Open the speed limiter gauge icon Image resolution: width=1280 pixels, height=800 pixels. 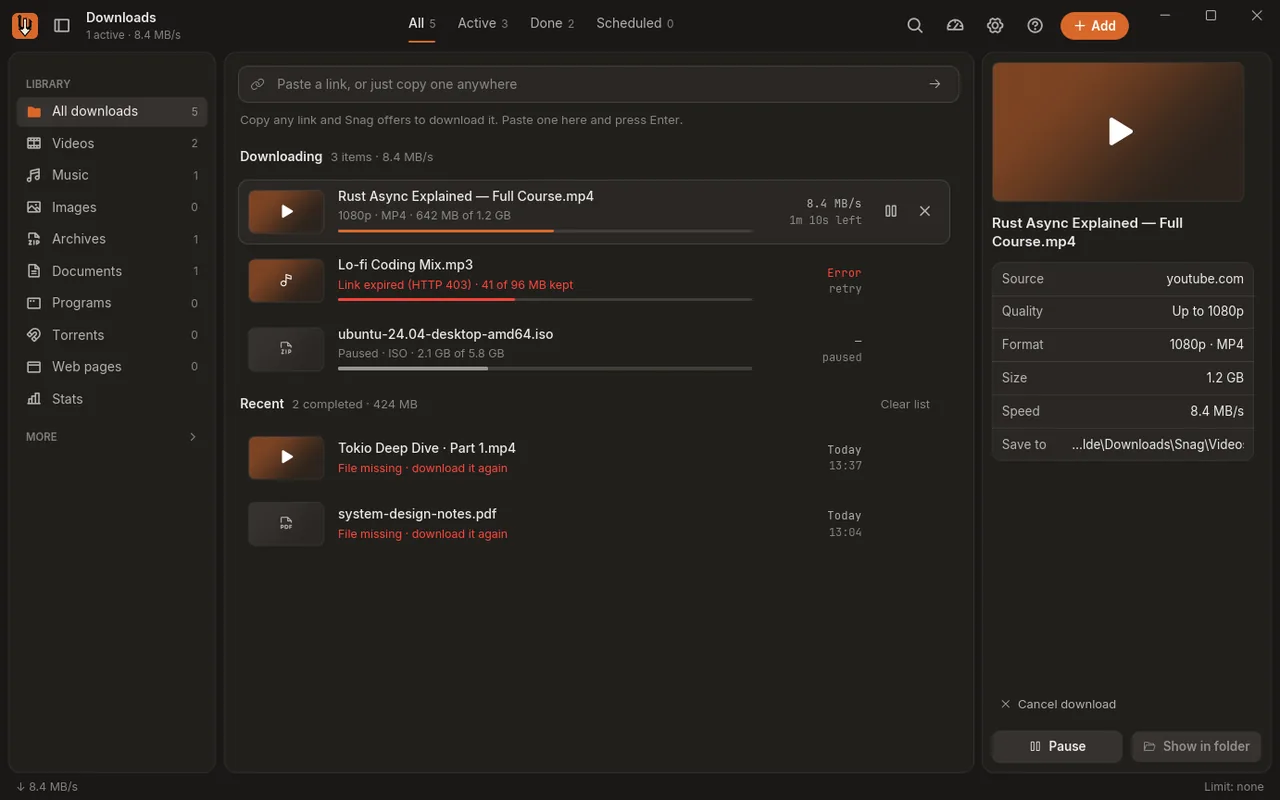[x=955, y=26]
